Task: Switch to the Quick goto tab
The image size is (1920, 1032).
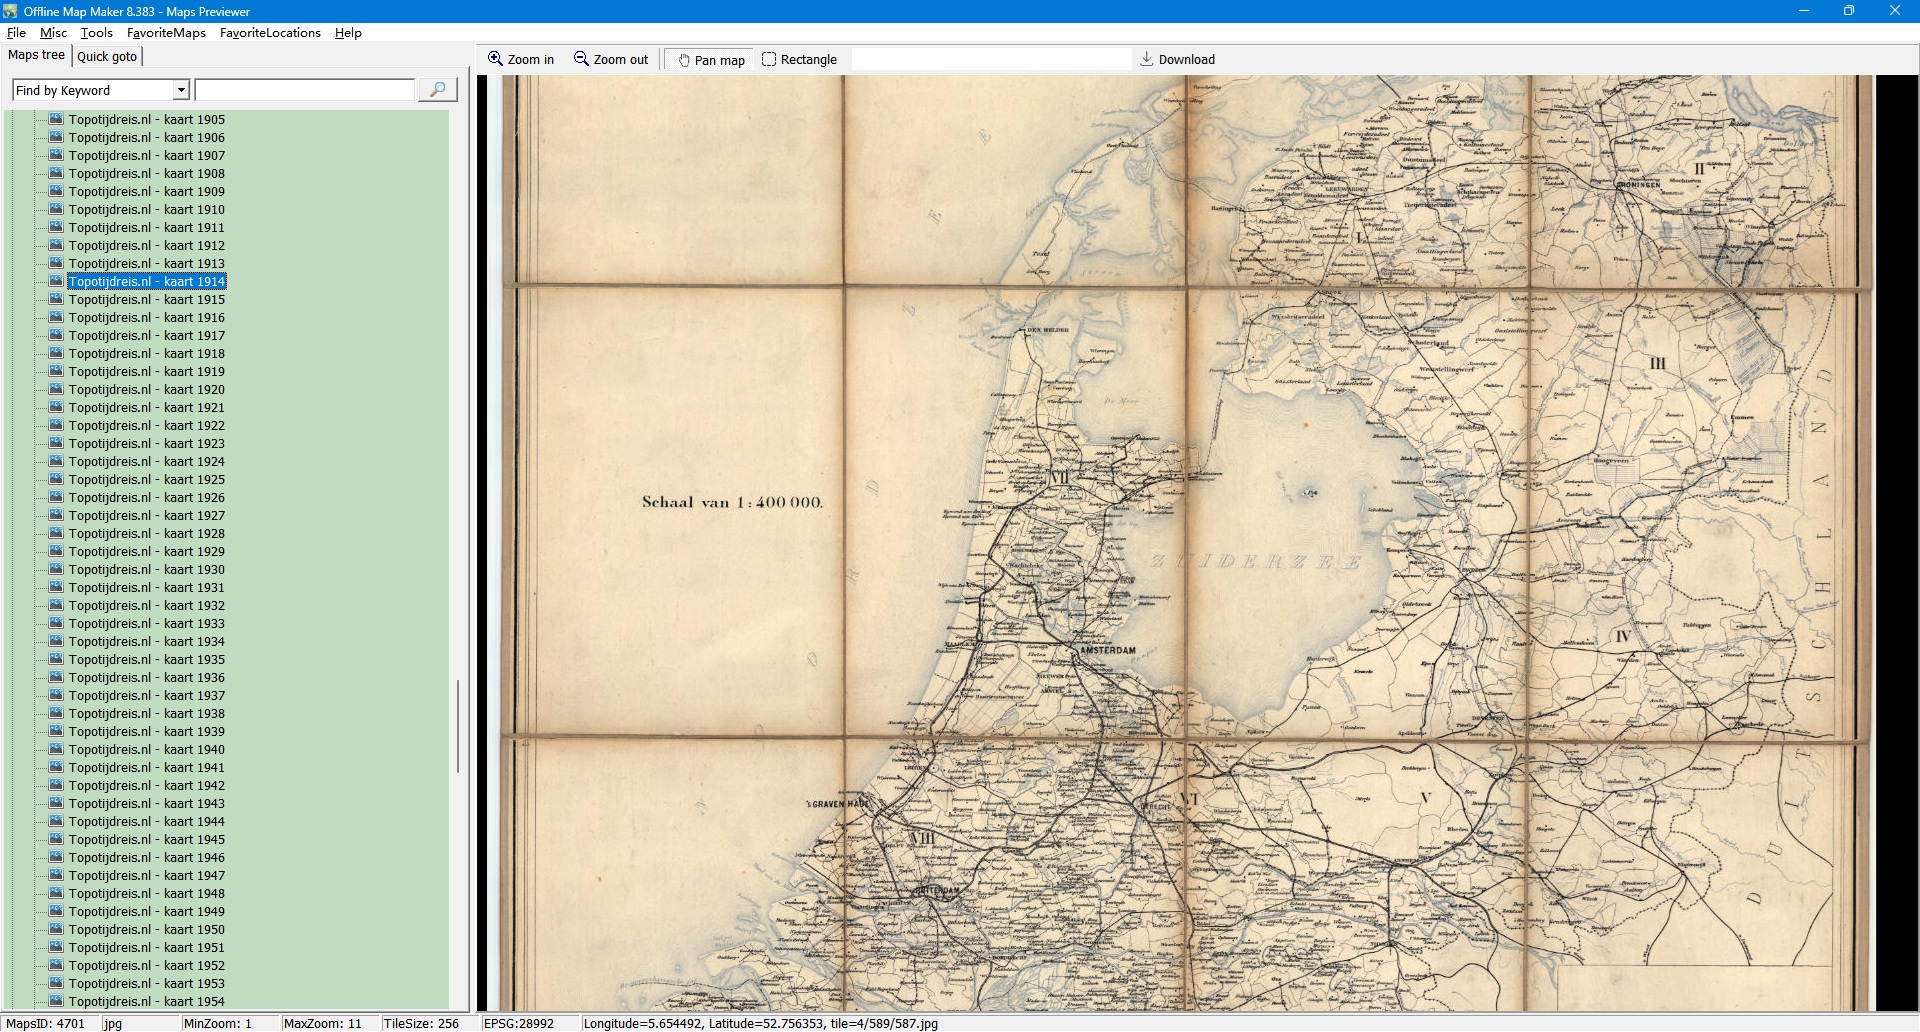Action: pos(107,56)
